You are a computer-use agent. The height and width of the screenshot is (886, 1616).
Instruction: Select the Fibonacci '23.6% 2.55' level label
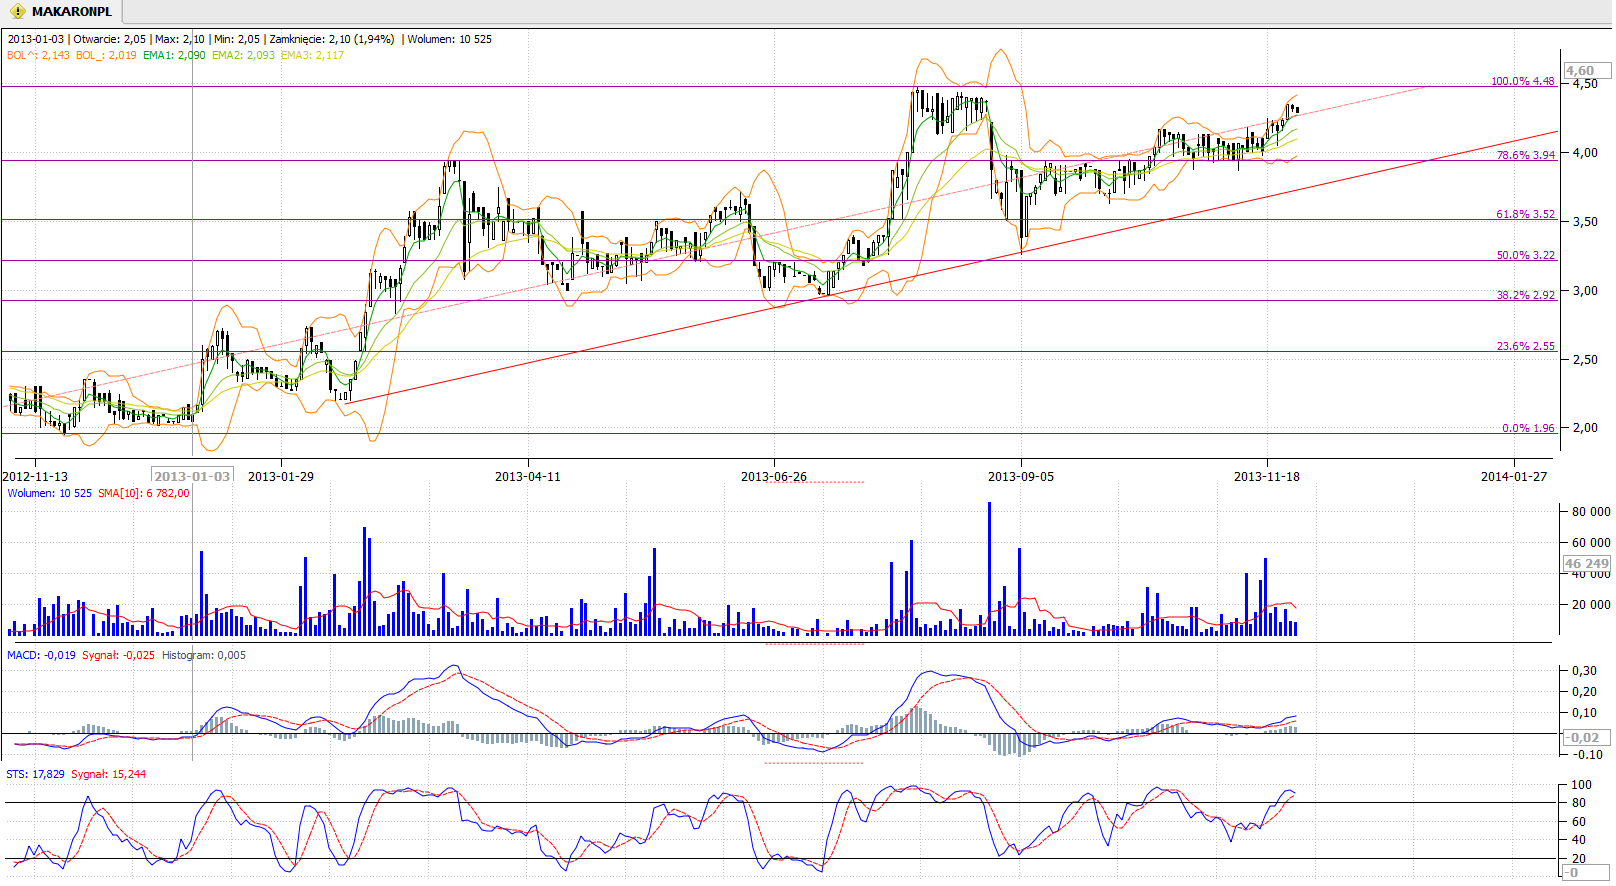(x=1526, y=347)
